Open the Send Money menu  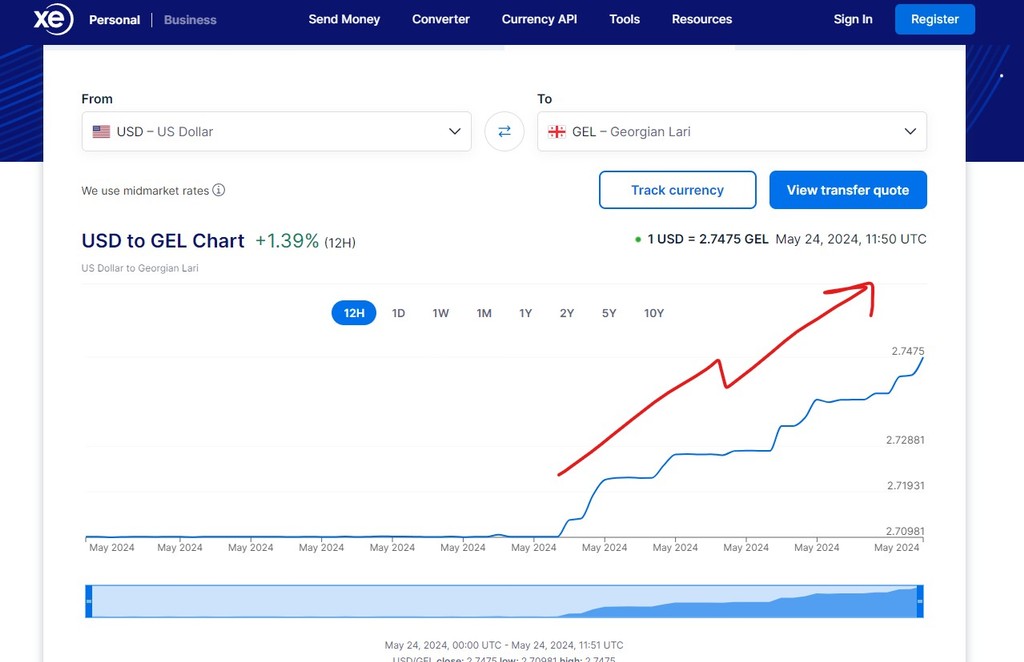point(344,19)
